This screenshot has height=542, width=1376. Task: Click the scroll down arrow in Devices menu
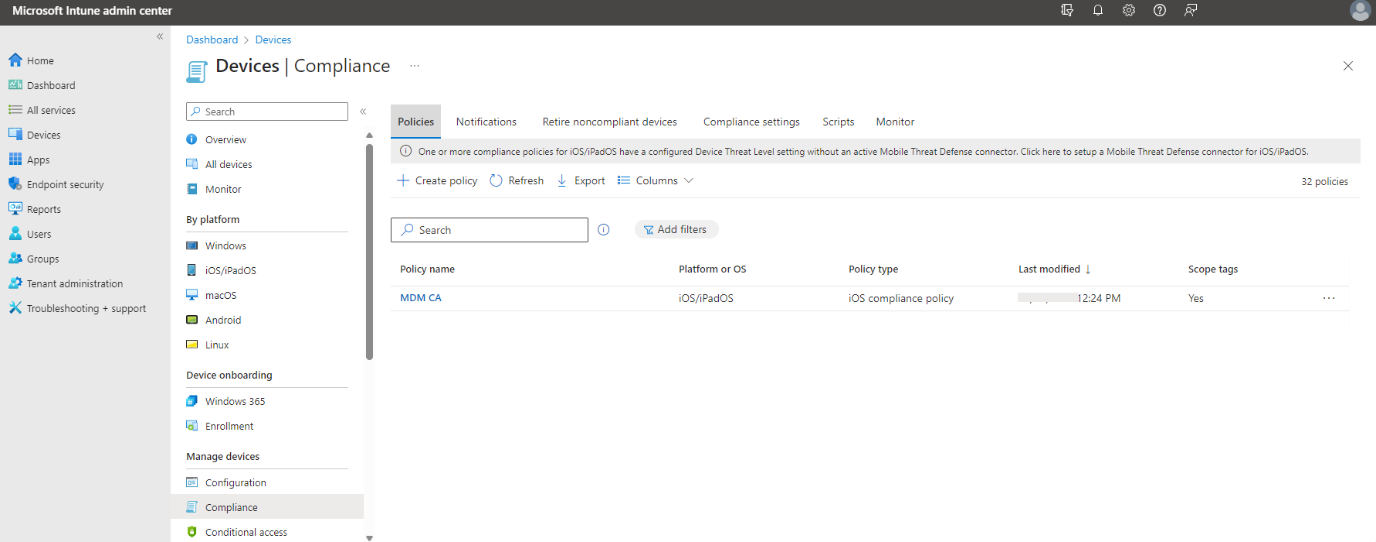point(369,537)
